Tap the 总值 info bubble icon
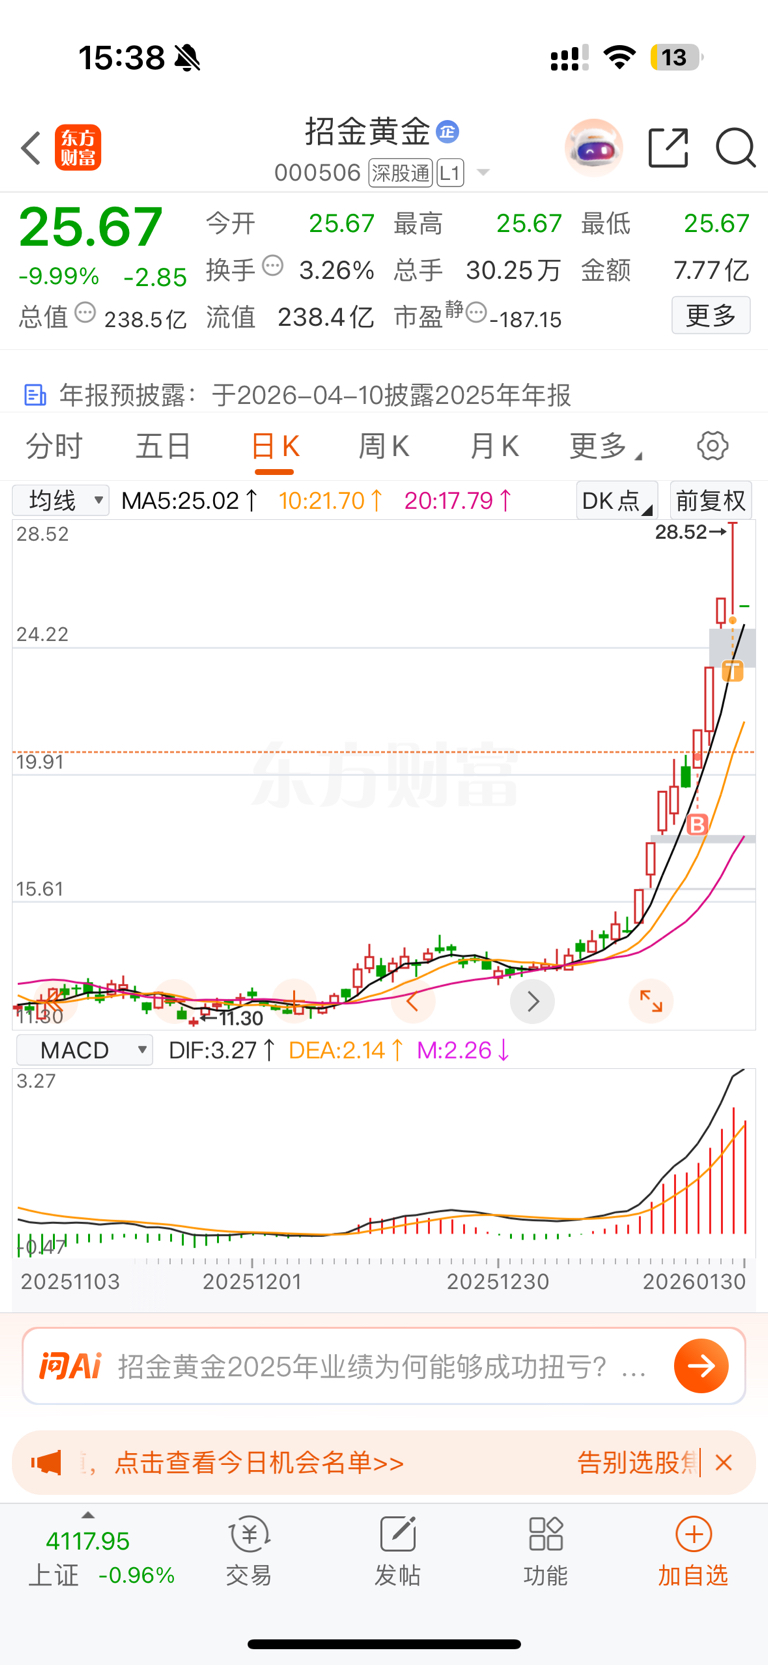The height and width of the screenshot is (1665, 769). click(x=86, y=313)
